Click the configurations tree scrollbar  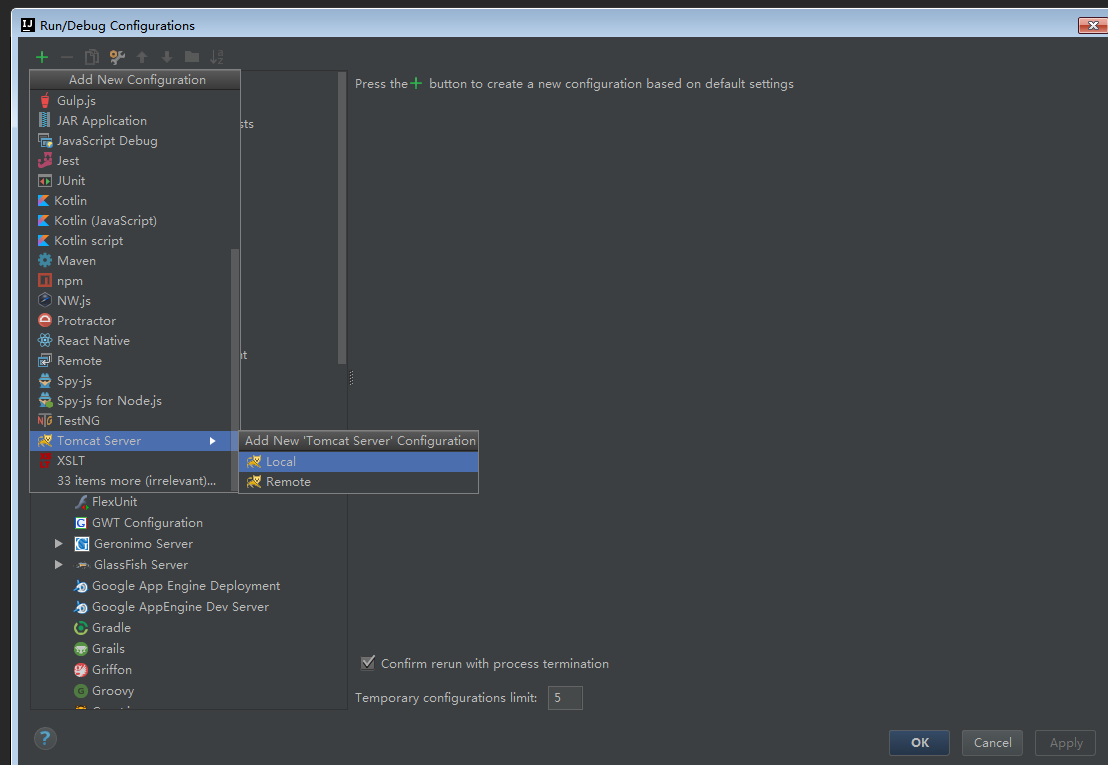pos(342,218)
